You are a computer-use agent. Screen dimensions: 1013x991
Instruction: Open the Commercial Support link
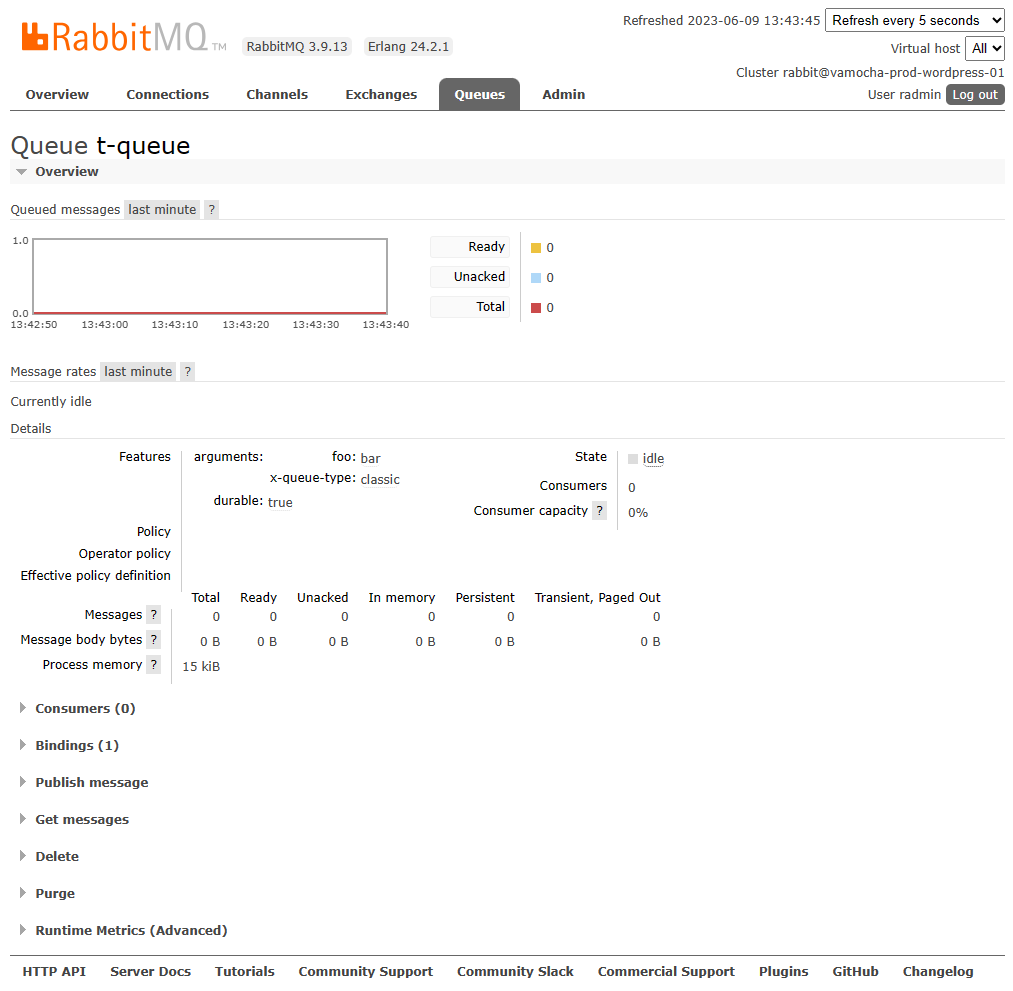point(666,971)
